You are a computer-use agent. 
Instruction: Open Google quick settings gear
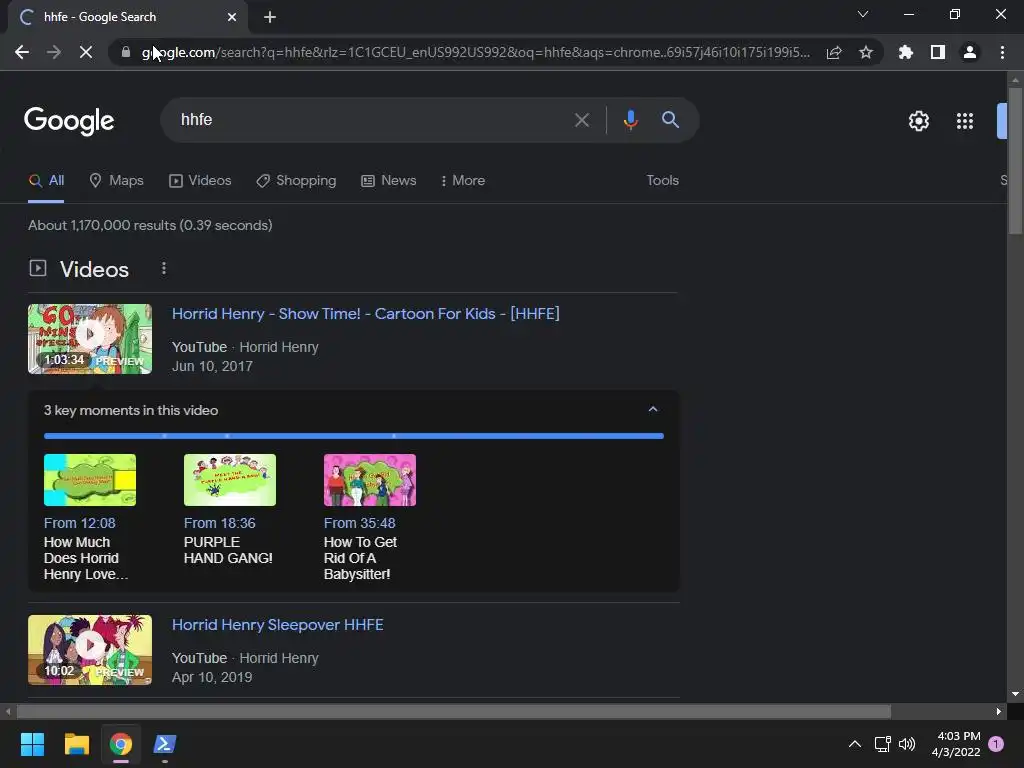[x=919, y=121]
